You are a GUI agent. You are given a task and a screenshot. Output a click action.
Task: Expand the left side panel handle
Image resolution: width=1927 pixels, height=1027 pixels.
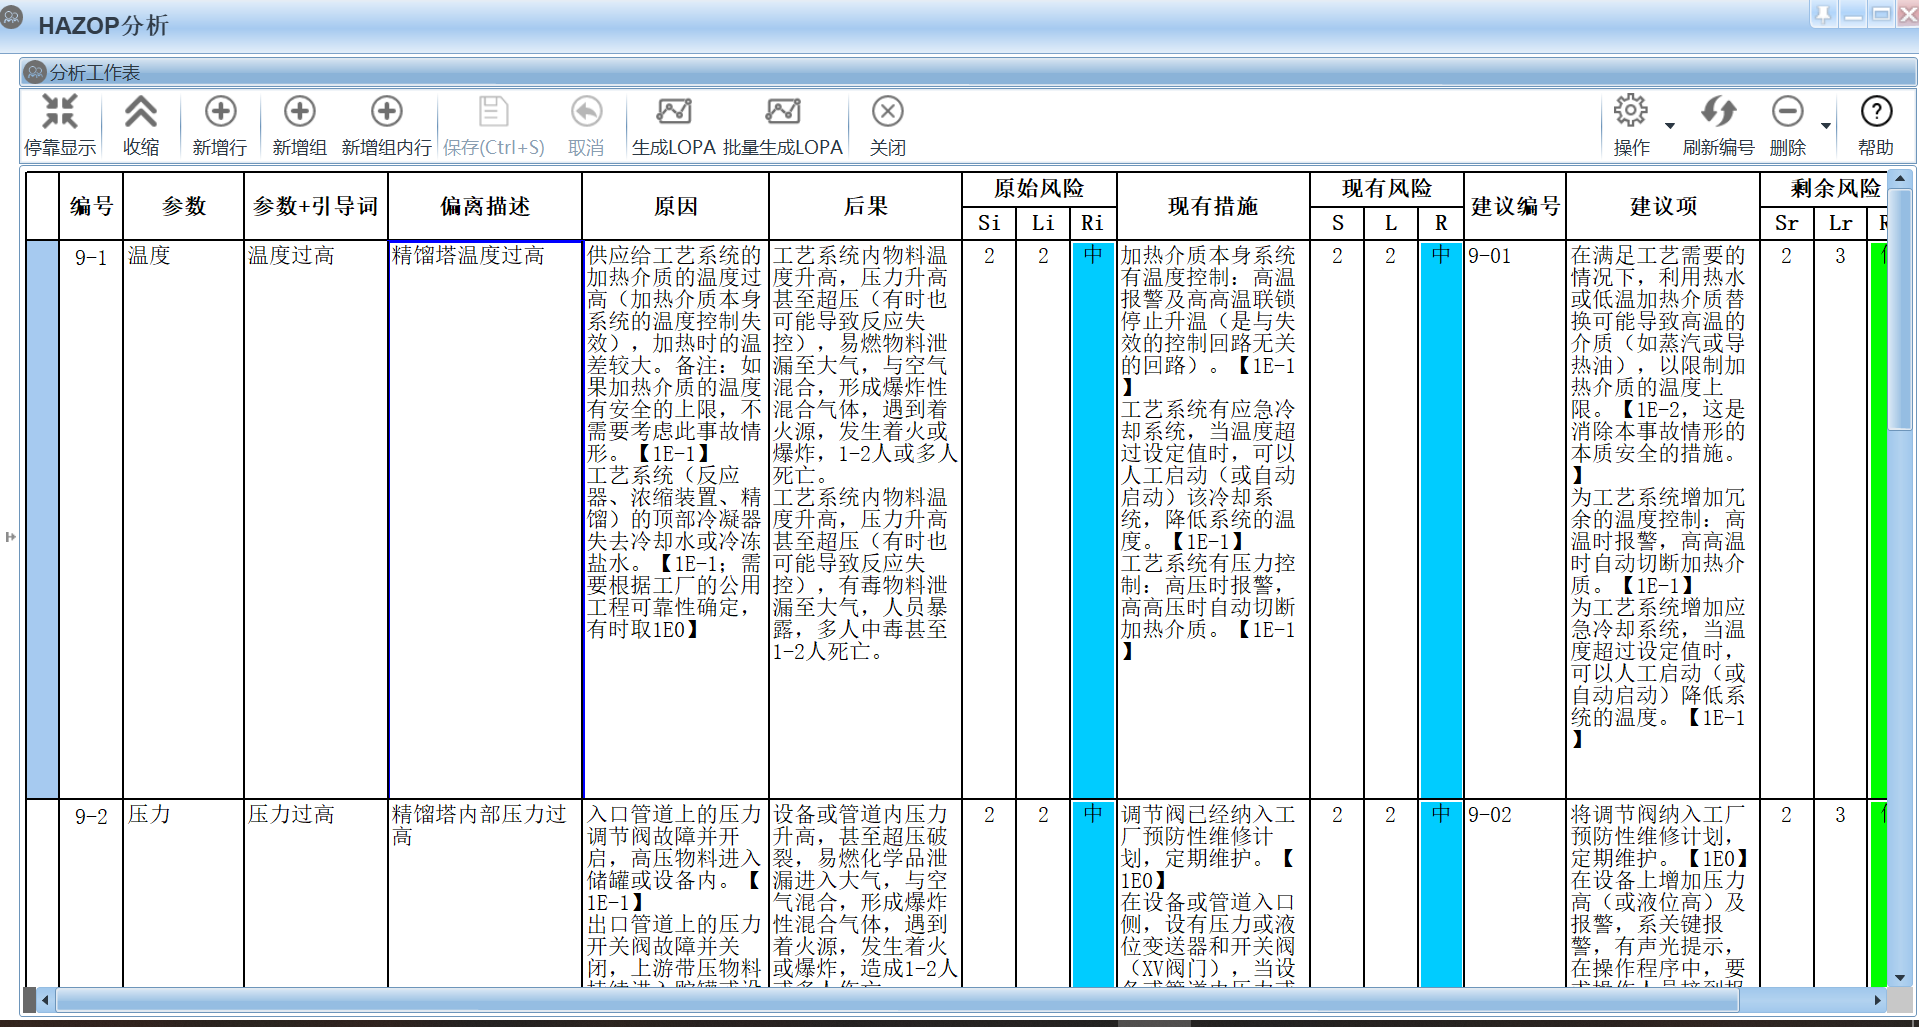tap(10, 537)
